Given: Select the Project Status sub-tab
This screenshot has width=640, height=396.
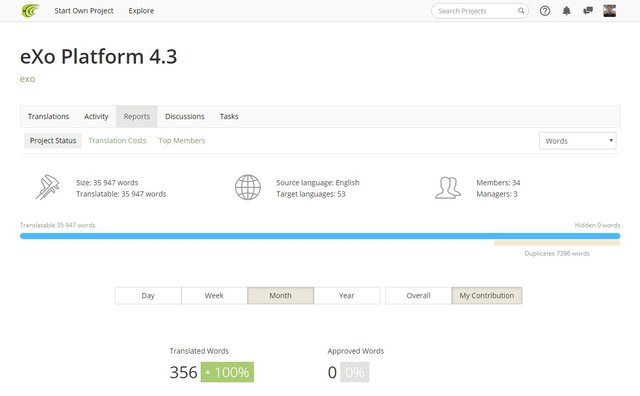Looking at the screenshot, I should coord(53,140).
